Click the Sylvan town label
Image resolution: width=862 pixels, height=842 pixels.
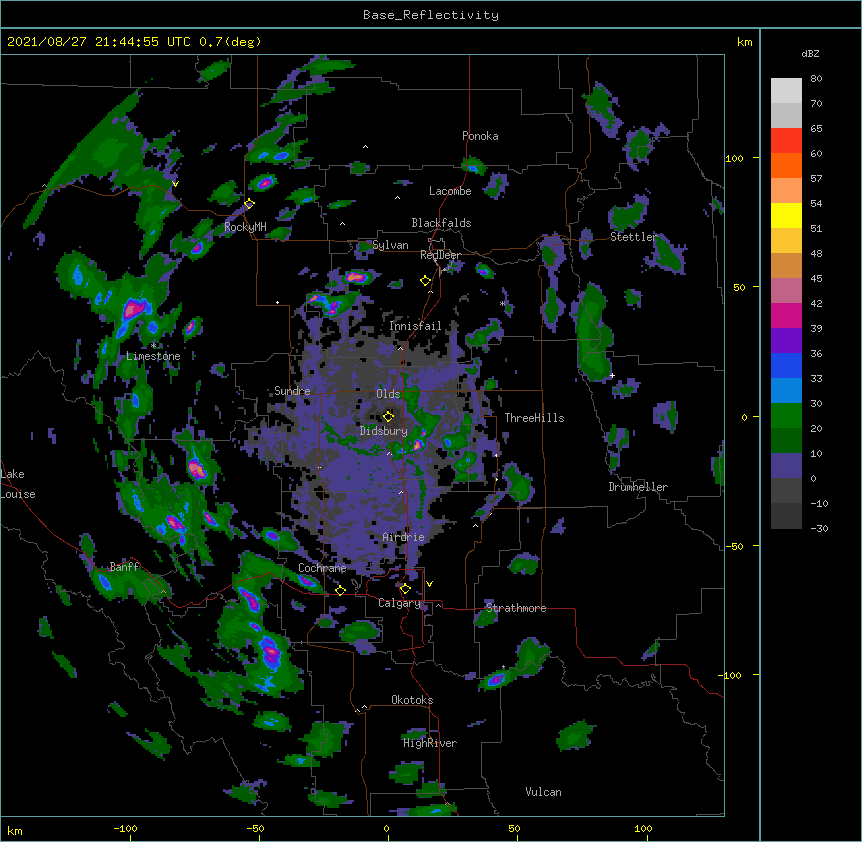pos(390,245)
